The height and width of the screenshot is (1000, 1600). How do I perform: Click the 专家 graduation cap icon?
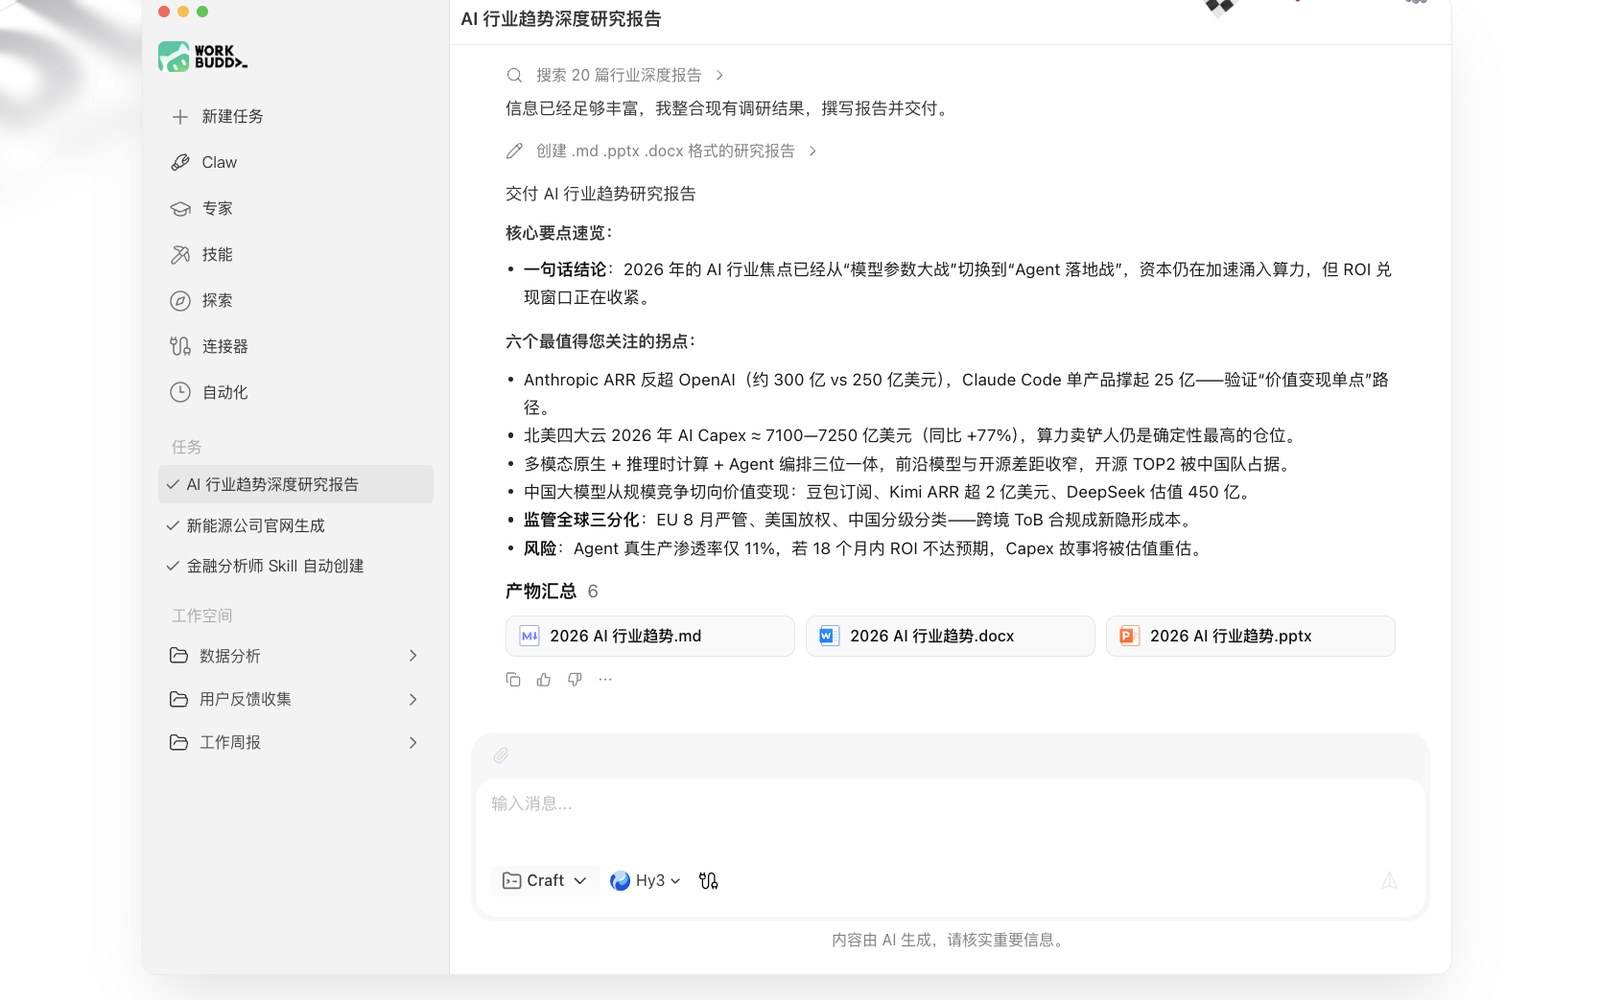[180, 208]
